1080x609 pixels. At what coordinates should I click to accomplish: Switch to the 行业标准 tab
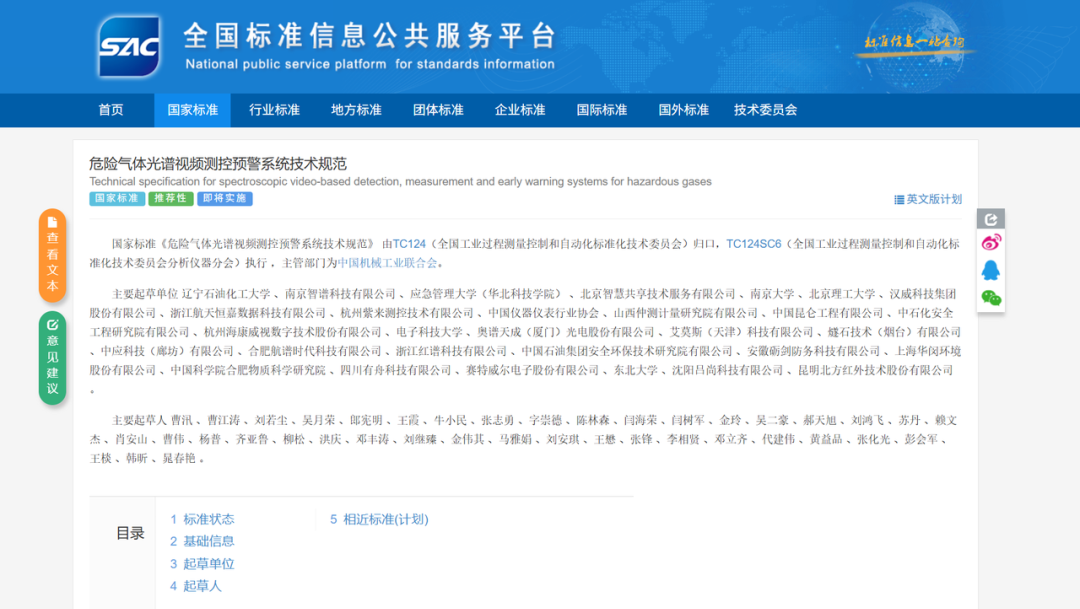[274, 110]
